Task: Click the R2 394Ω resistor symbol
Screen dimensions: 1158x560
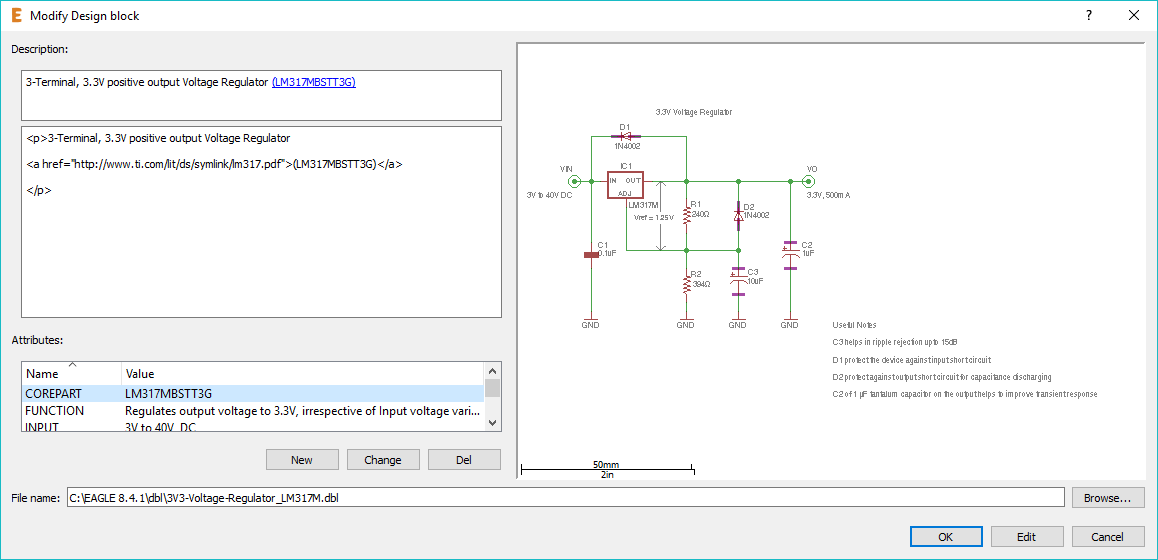Action: point(687,284)
